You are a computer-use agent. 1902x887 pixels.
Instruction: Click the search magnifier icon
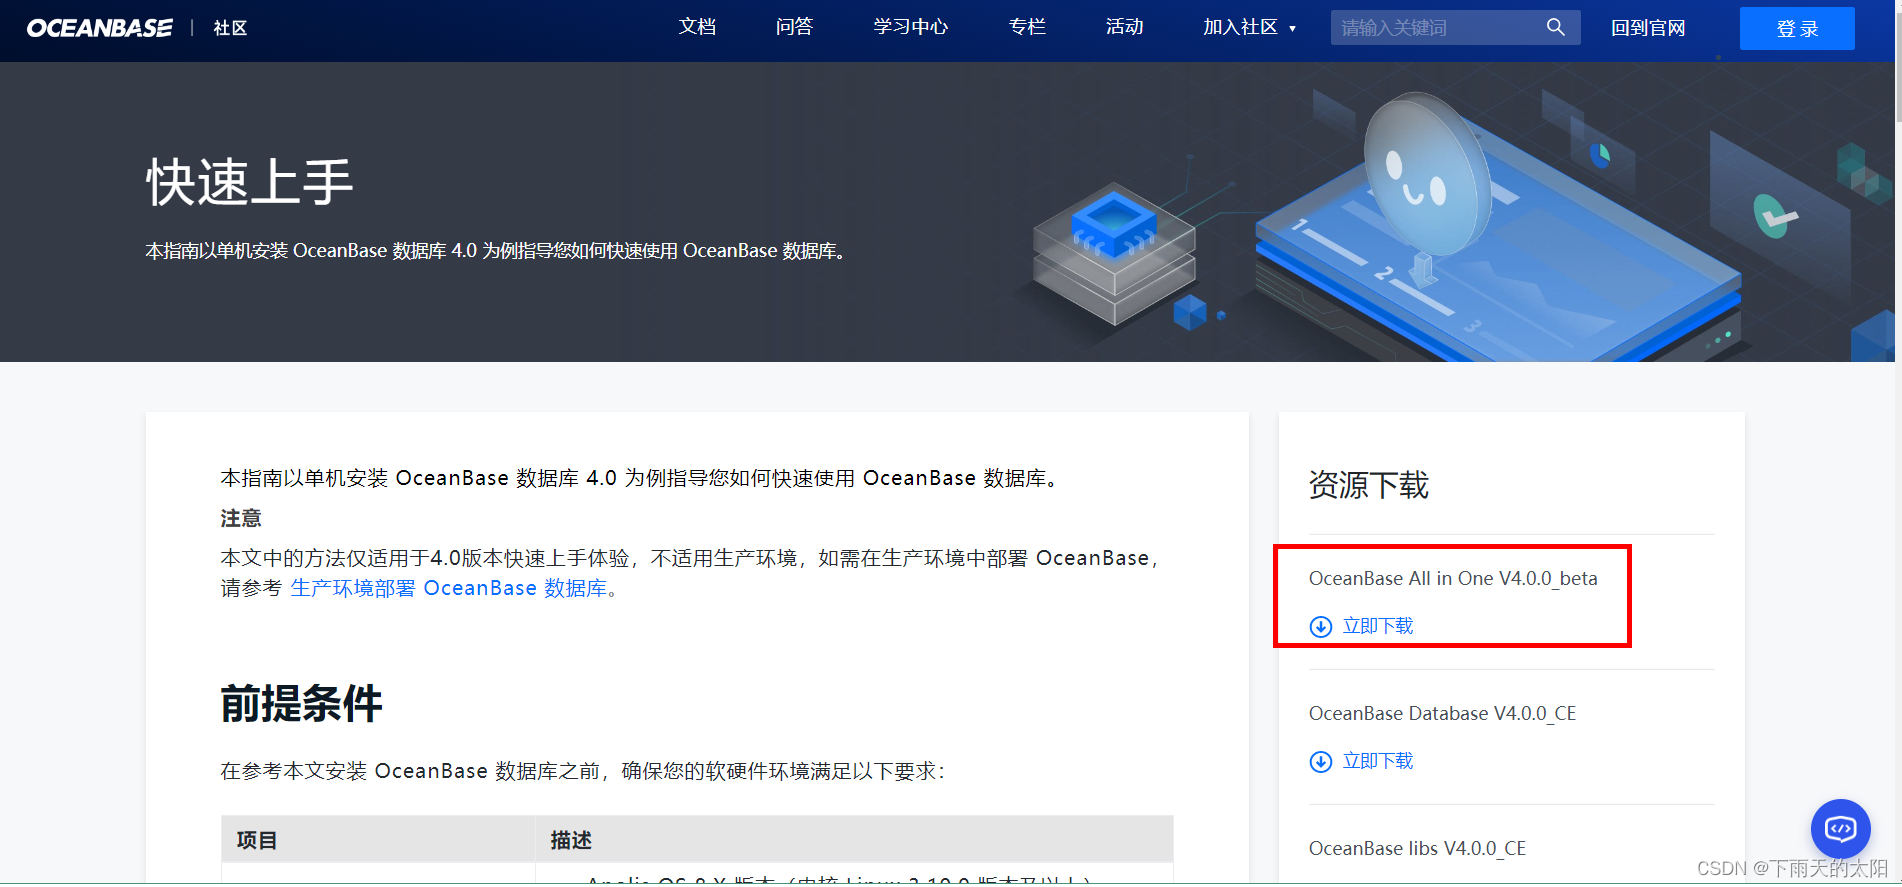pos(1555,27)
